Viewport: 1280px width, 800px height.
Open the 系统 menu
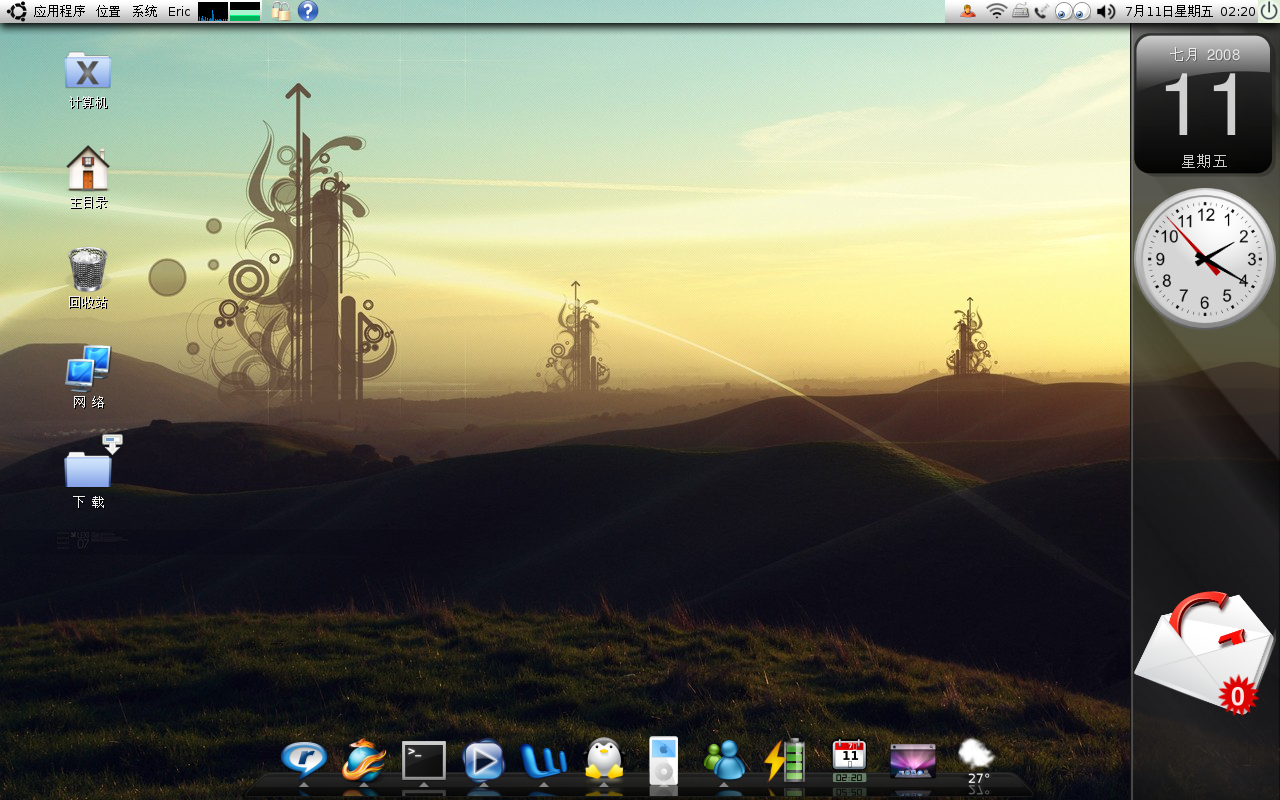click(x=145, y=11)
